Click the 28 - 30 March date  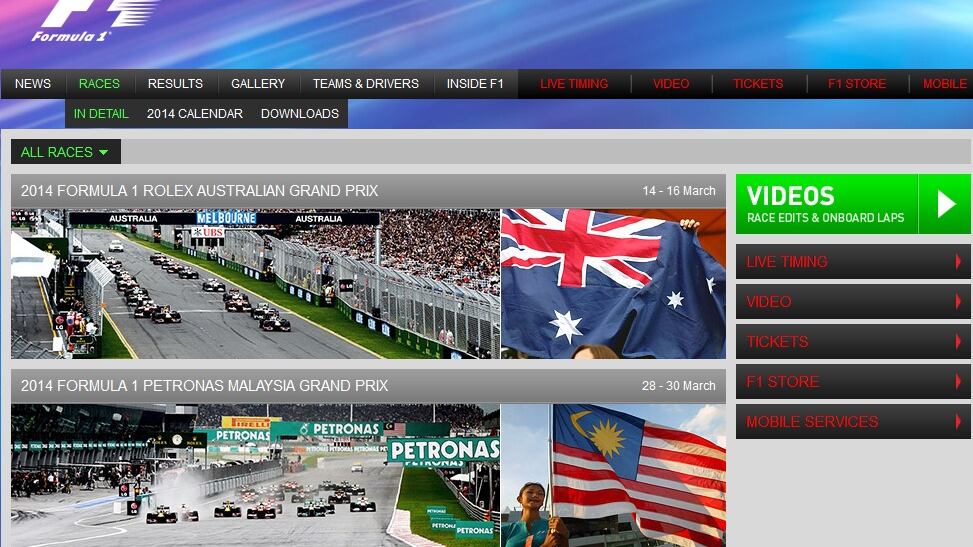coord(679,386)
